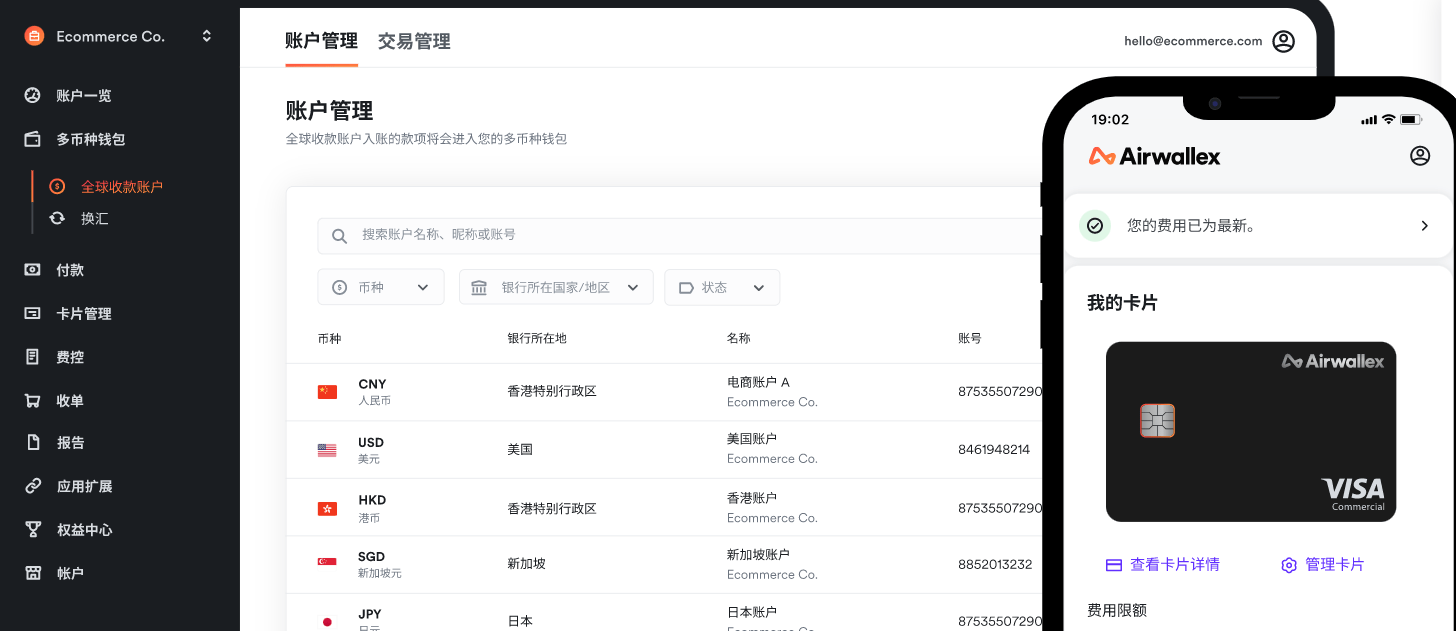Click 管理卡片 in the mobile app
The image size is (1456, 631).
pyautogui.click(x=1322, y=565)
